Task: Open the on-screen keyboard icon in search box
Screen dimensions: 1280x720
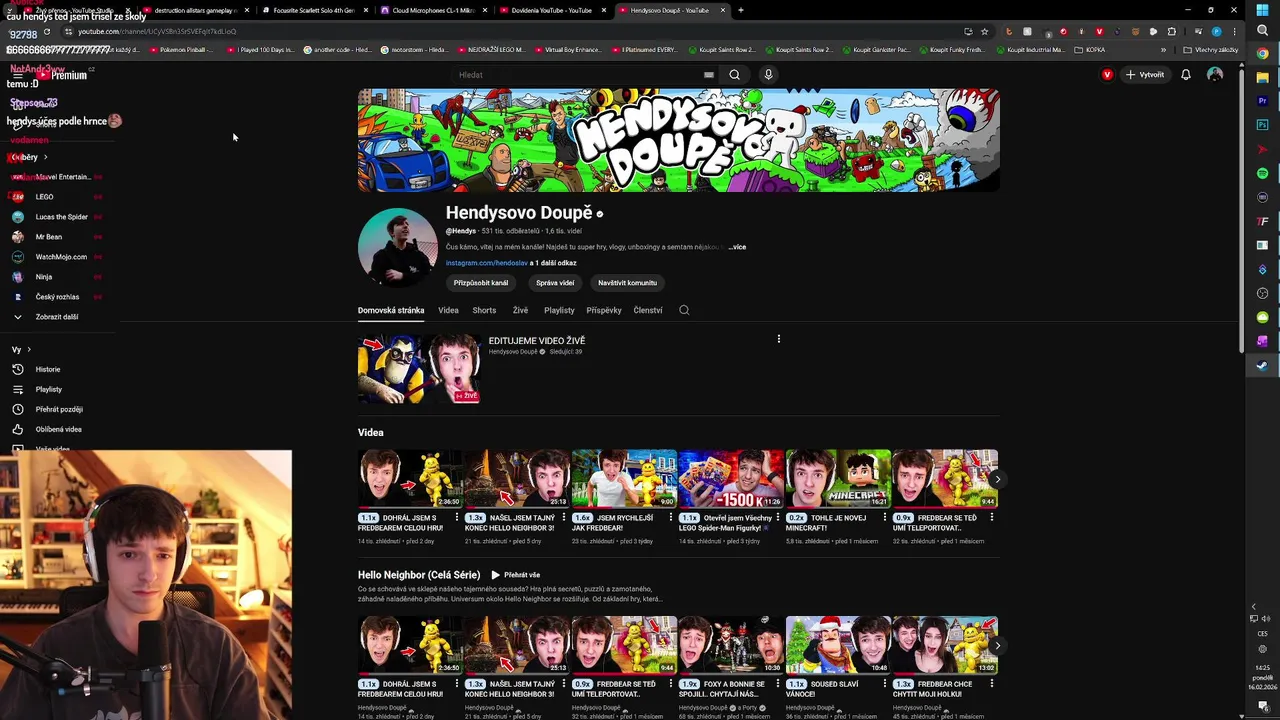Action: (709, 75)
